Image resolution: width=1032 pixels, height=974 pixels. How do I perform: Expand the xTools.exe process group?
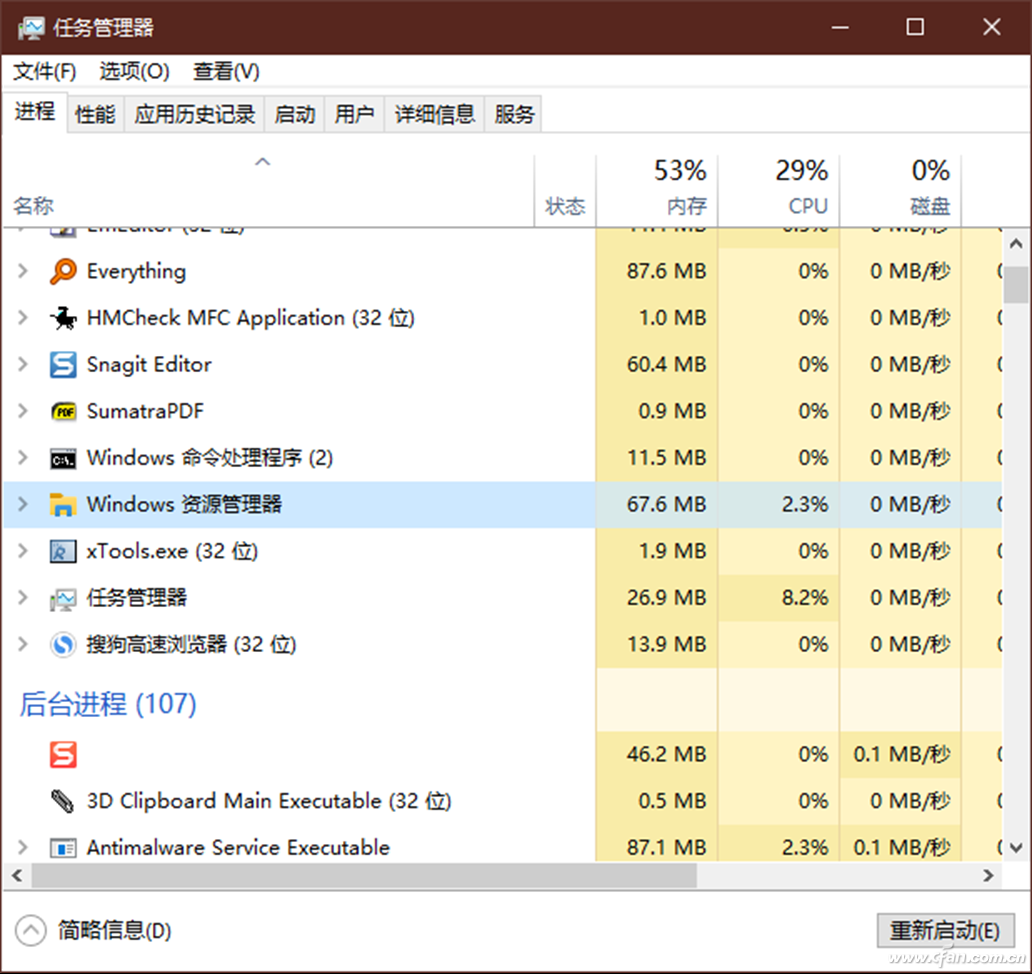click(x=23, y=551)
